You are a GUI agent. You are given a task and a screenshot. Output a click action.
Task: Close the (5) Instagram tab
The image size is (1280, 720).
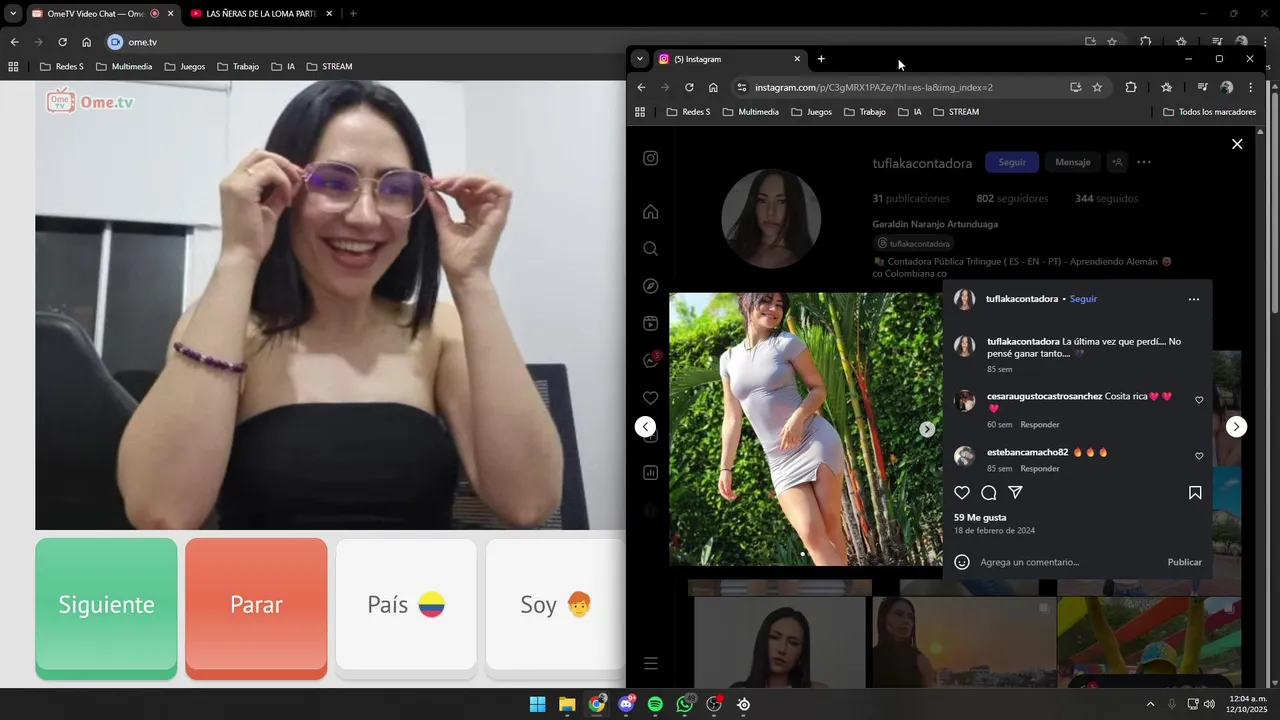[797, 59]
